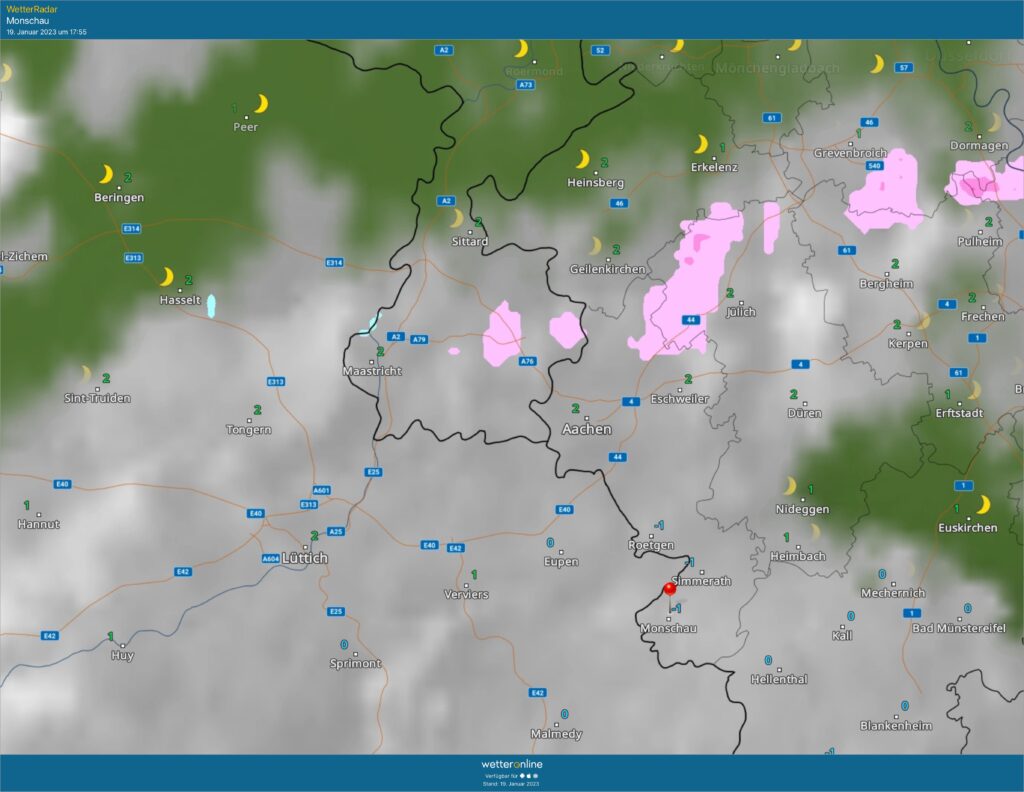Click the Erftstadt town label

click(x=959, y=413)
